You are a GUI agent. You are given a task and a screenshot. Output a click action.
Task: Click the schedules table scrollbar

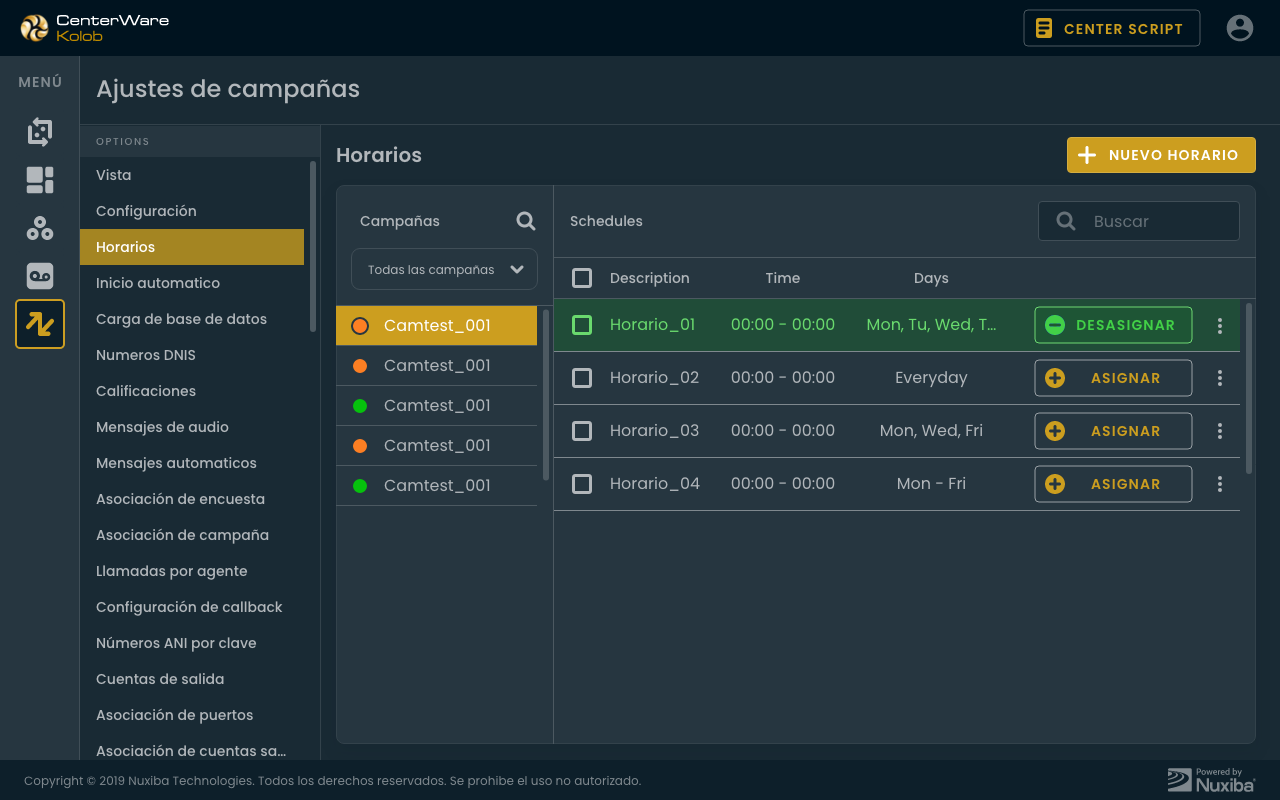click(x=1249, y=388)
